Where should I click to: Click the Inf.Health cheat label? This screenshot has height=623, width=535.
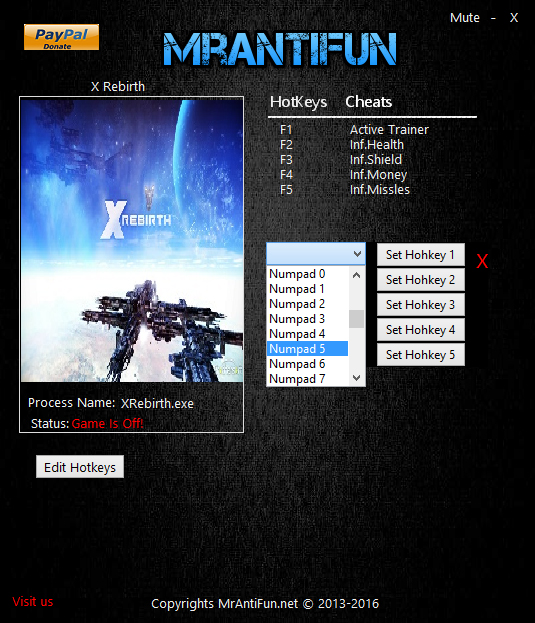click(x=377, y=145)
